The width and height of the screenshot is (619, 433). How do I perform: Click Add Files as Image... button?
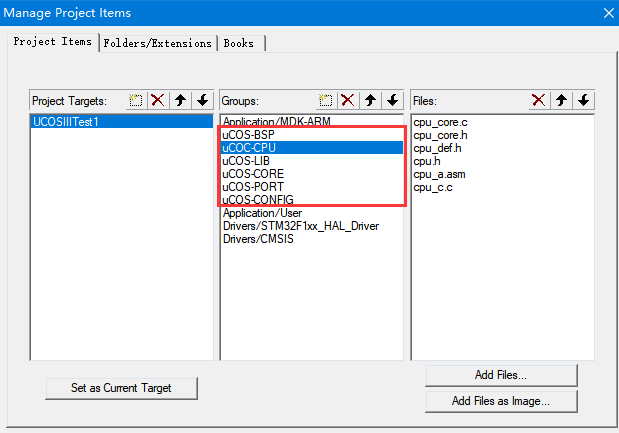pos(501,401)
